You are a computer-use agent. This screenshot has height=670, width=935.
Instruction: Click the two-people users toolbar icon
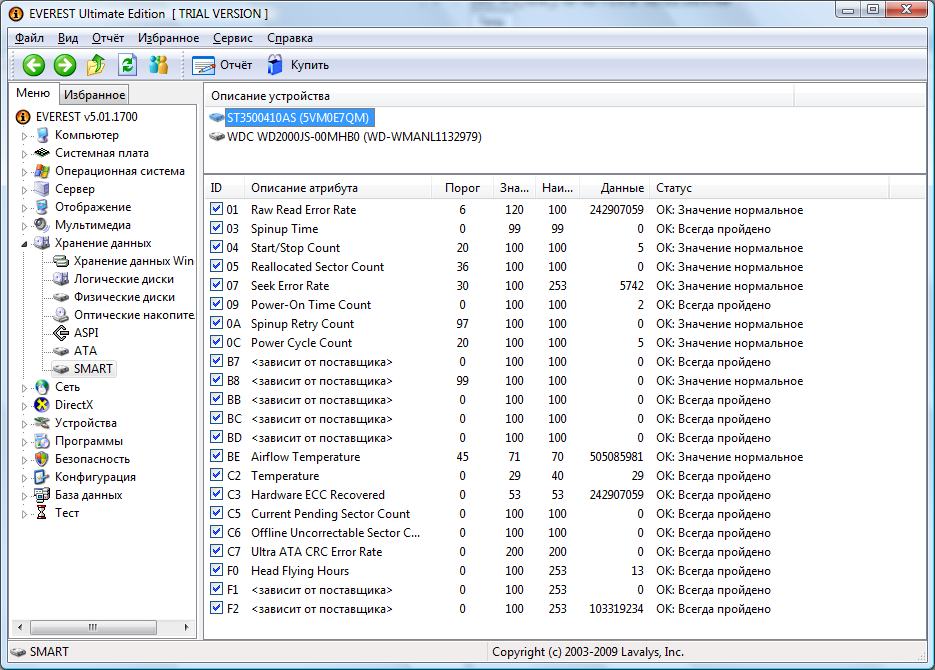tap(158, 65)
